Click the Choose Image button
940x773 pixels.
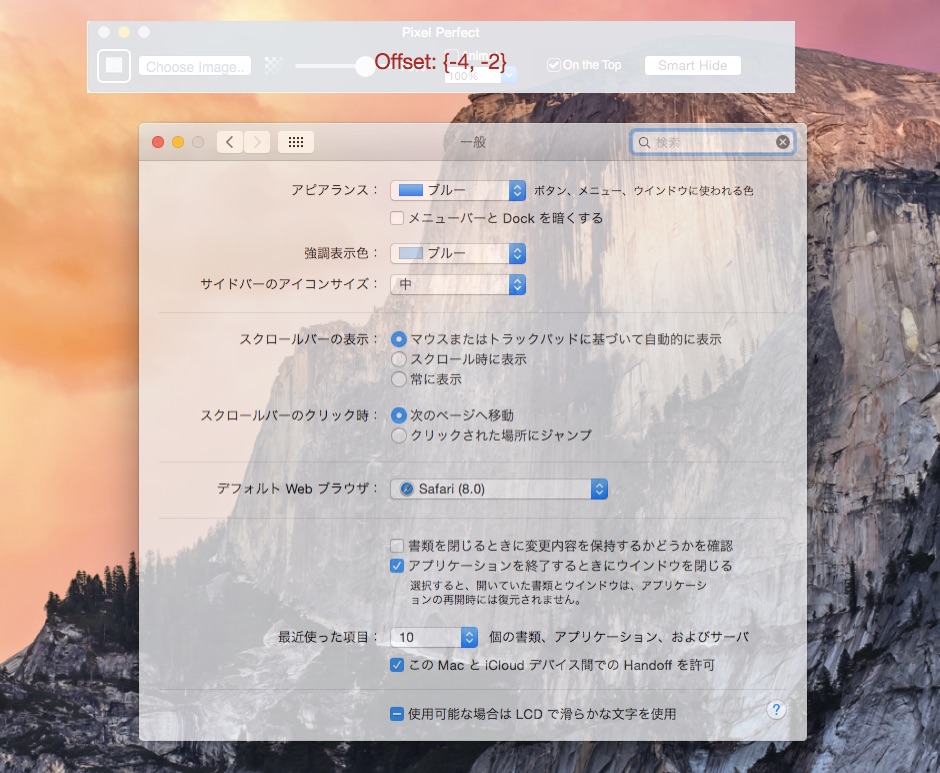pos(195,66)
